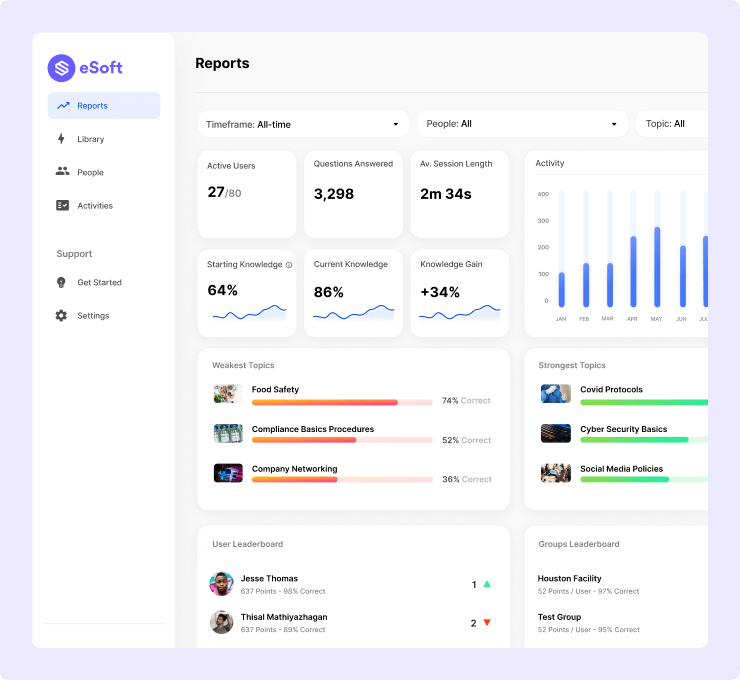Click red down arrow beside Thisal Mathiyazhagan
The image size is (740, 680).
pos(487,623)
